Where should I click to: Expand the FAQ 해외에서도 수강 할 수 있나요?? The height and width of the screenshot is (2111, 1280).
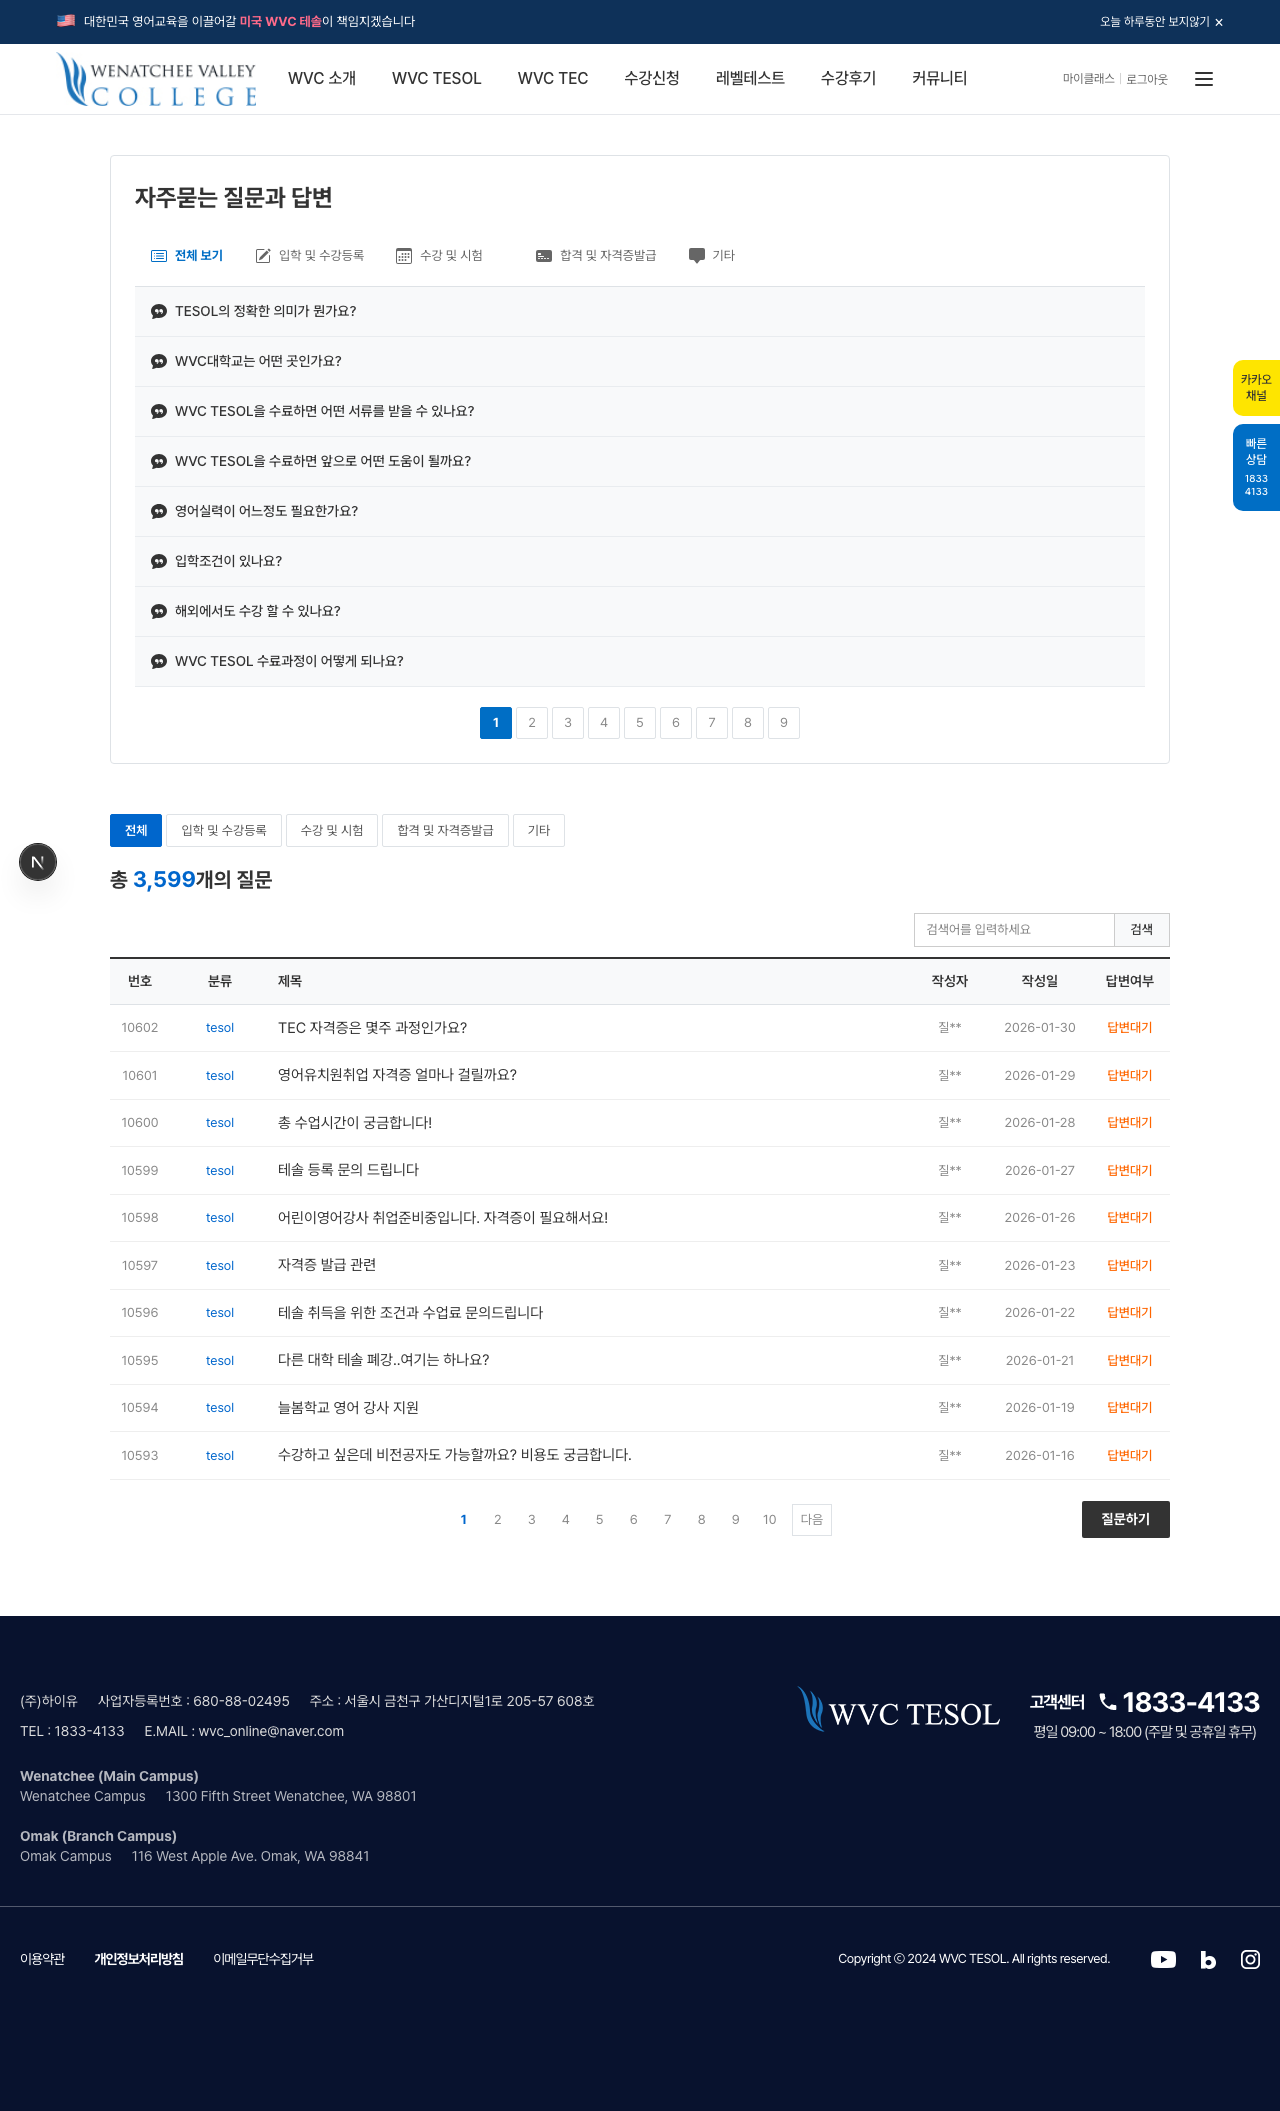640,611
